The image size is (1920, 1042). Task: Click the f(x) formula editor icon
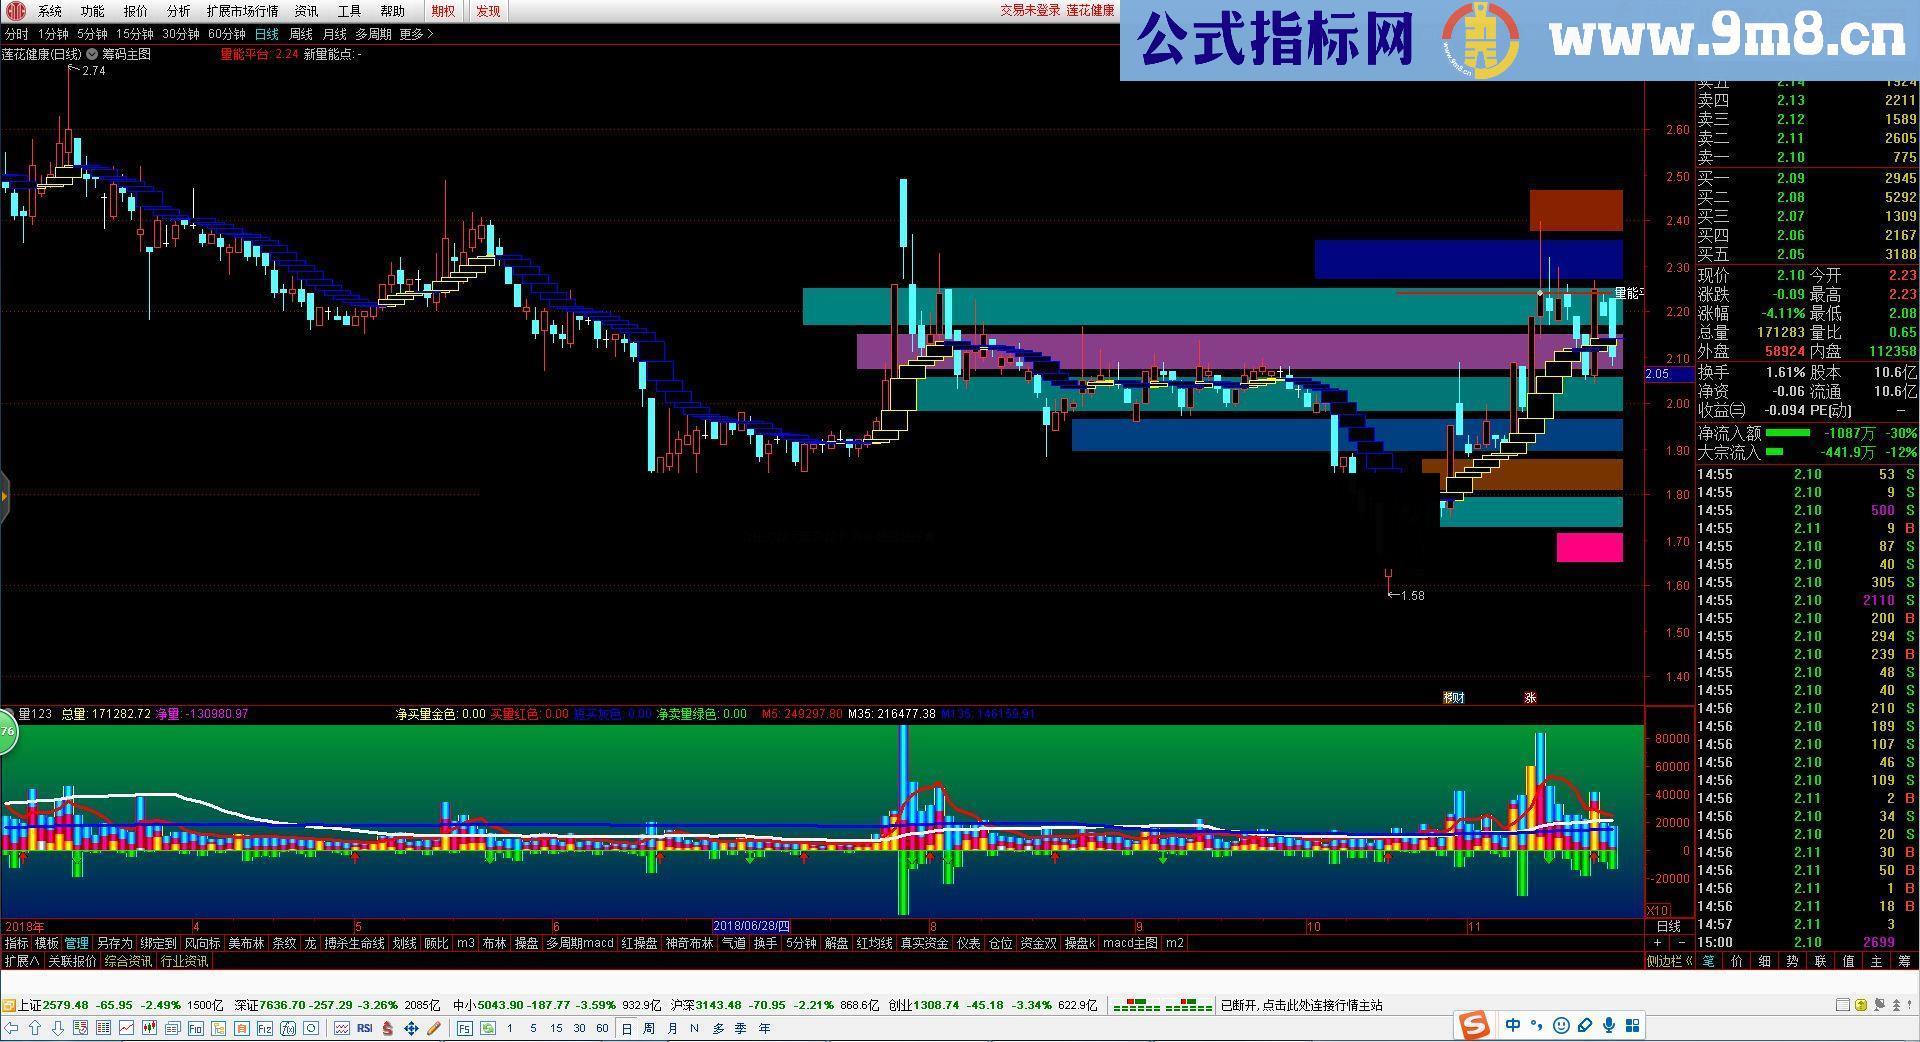289,1028
